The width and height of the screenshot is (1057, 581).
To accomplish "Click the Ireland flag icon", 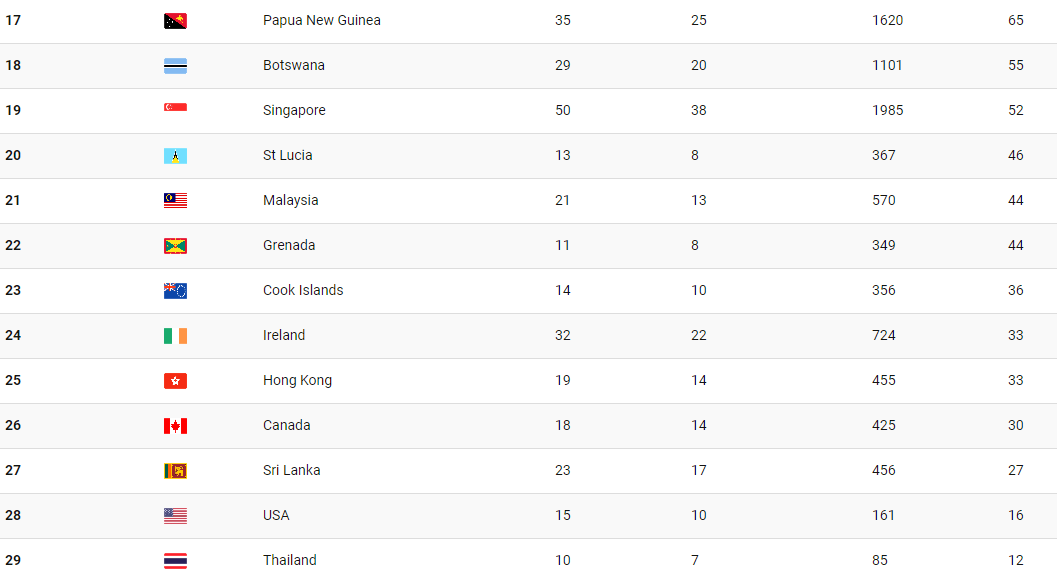I will [x=175, y=336].
